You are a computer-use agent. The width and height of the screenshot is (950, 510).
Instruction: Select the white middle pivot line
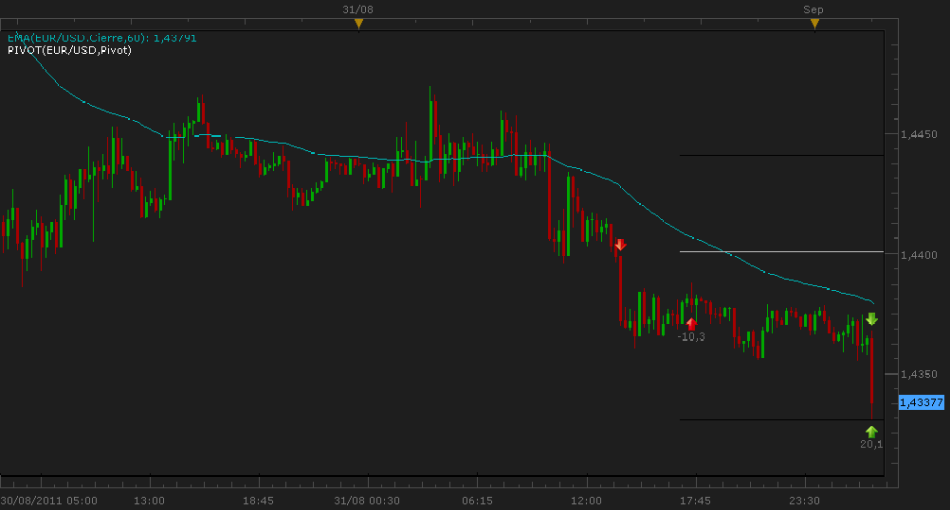[x=780, y=252]
